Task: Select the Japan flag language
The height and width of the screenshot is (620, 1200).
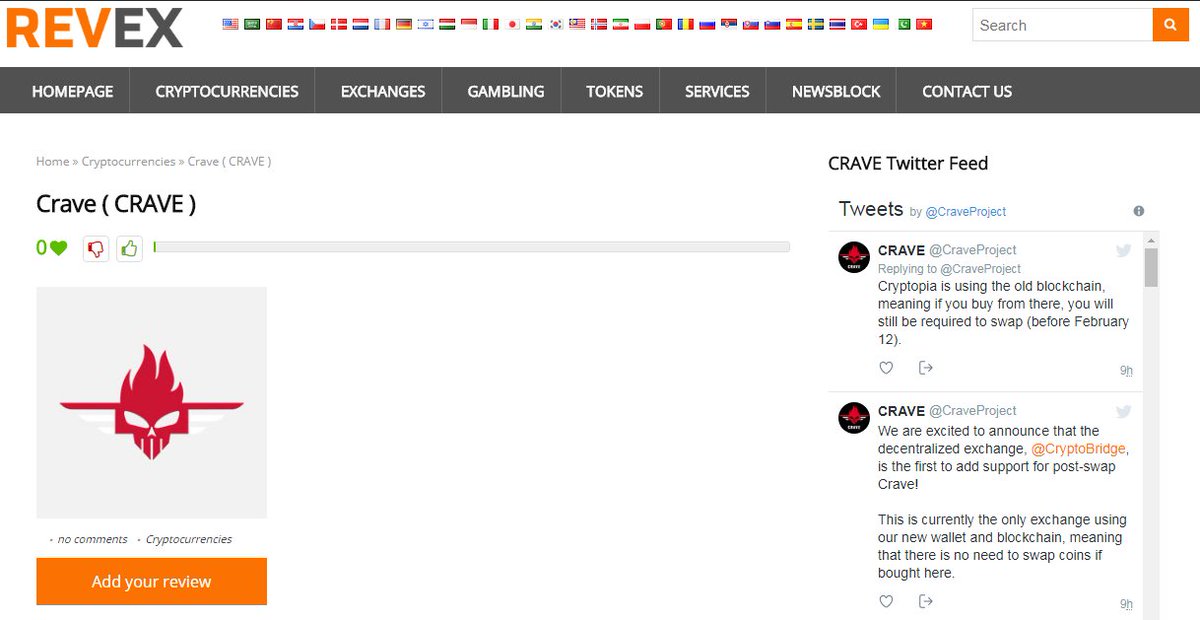Action: click(512, 24)
